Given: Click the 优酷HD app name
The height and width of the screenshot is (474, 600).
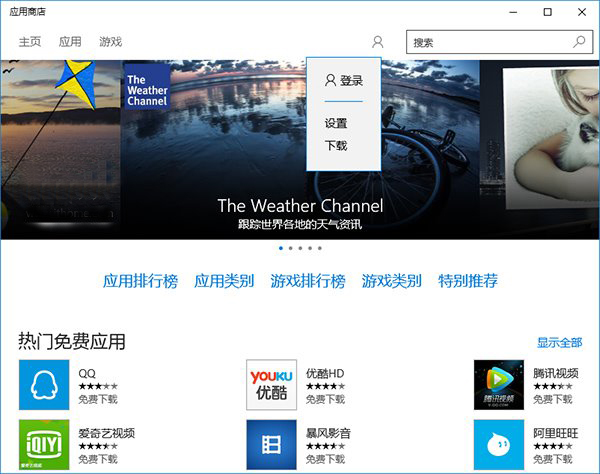Looking at the screenshot, I should coord(325,373).
